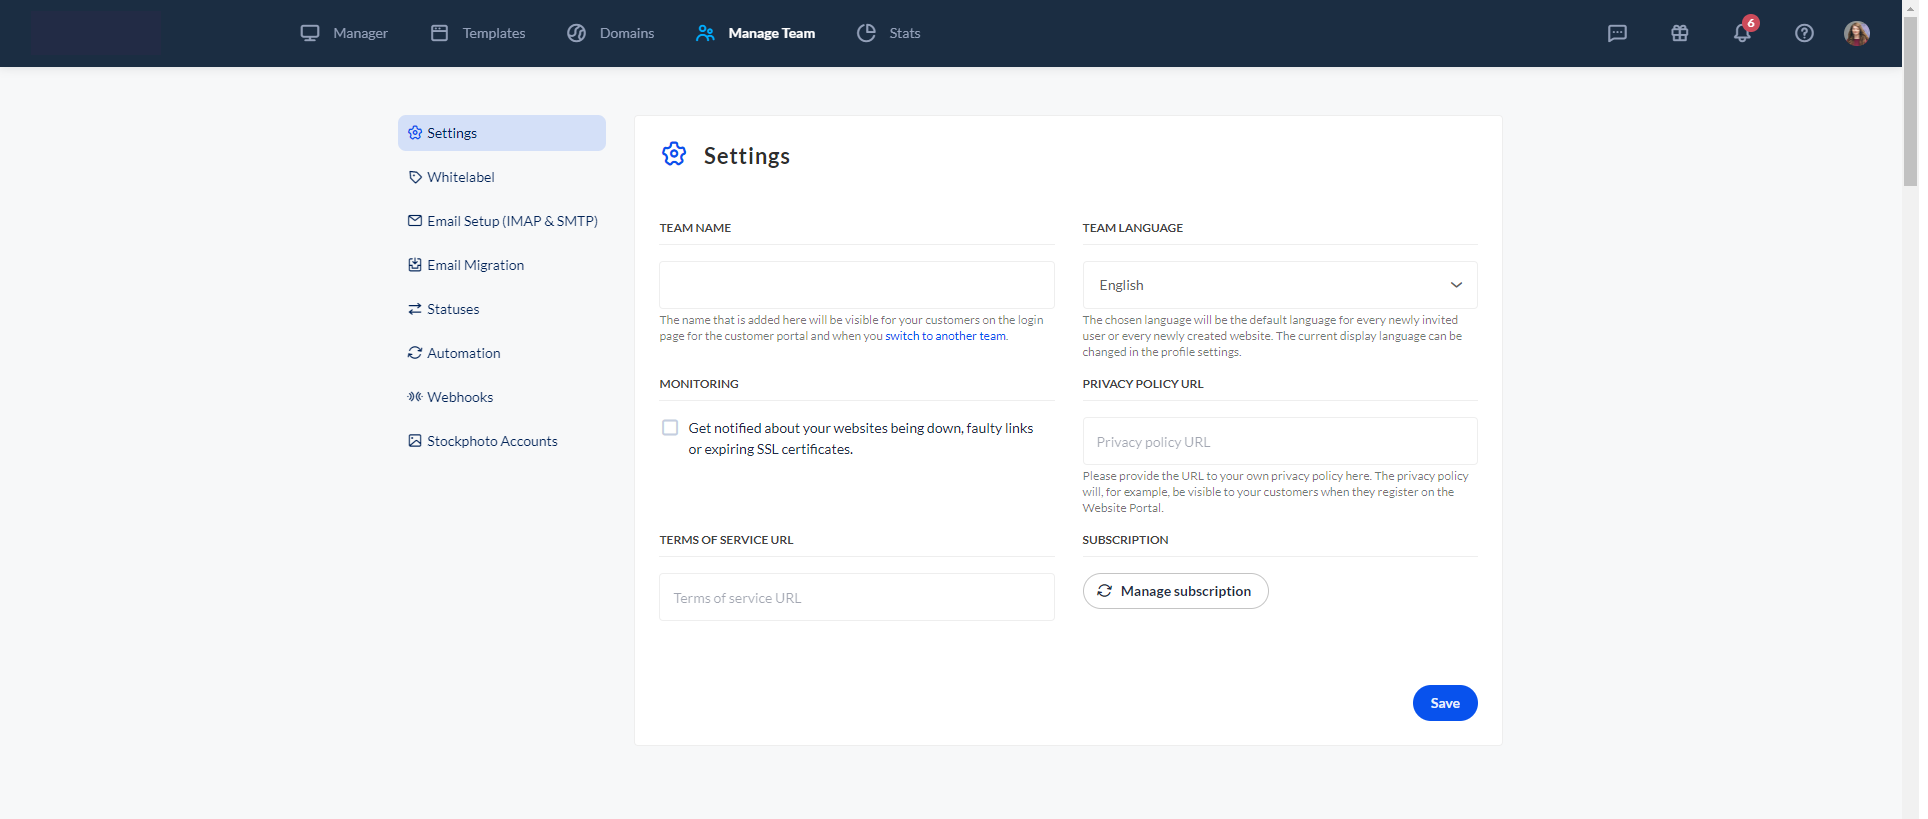Switch to the Templates tab
Screen dimensions: 1928x819
478,33
